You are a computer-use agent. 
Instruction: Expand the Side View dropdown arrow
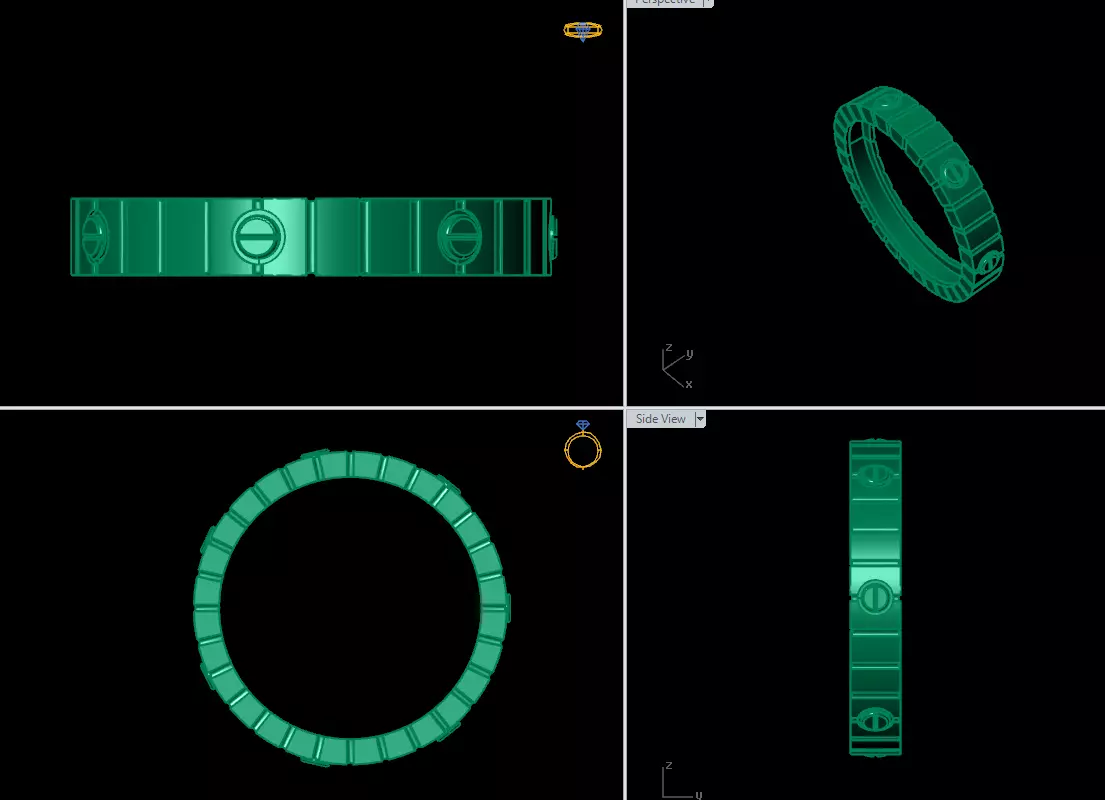(x=700, y=419)
